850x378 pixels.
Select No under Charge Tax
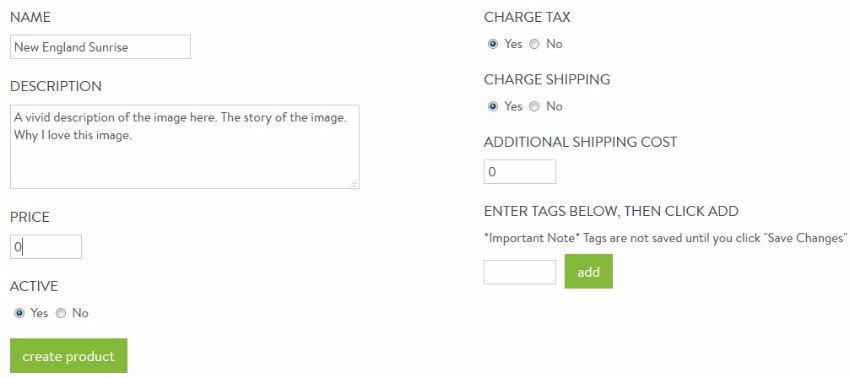click(x=534, y=44)
